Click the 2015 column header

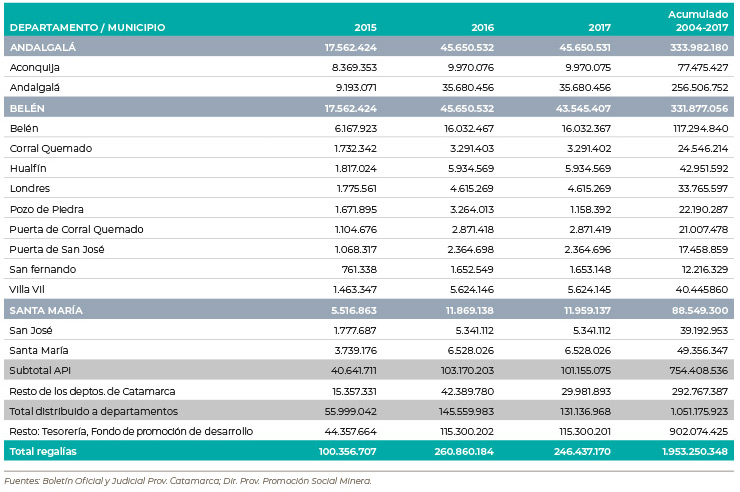(x=365, y=27)
